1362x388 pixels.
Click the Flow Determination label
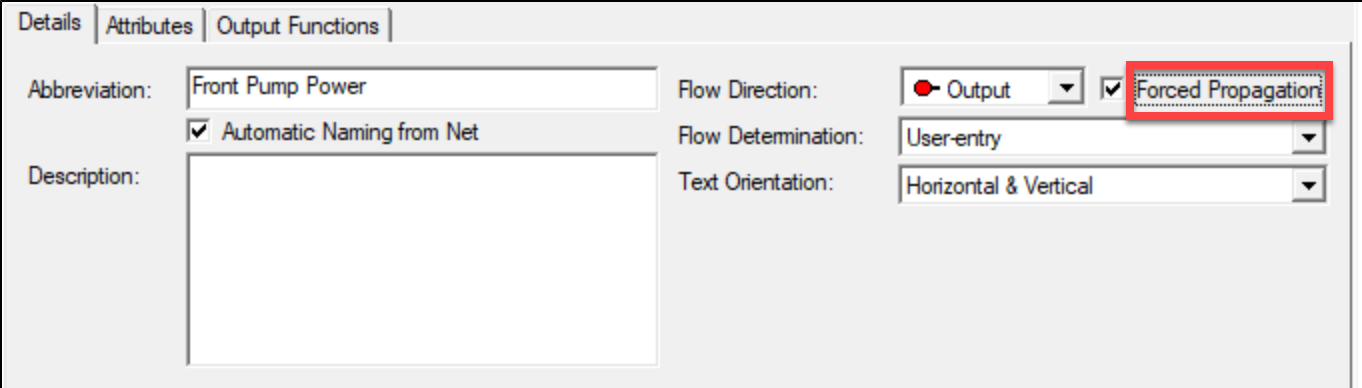[x=769, y=136]
